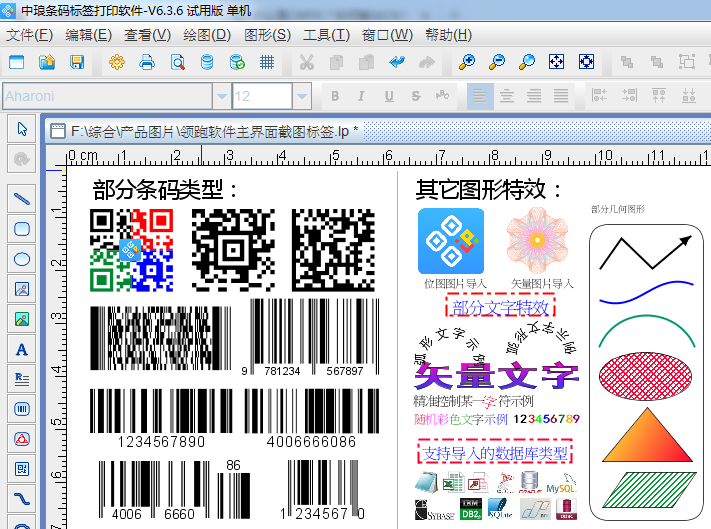Click the align objects top icon

point(659,96)
